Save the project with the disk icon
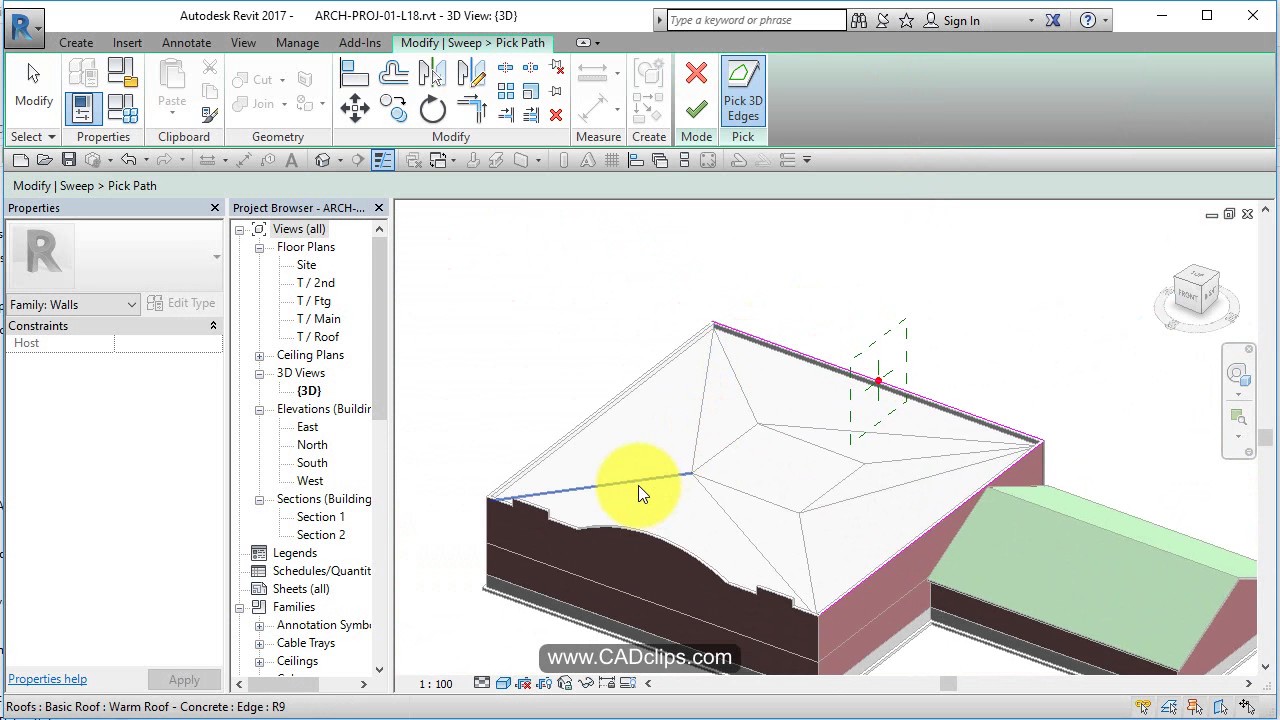 (68, 160)
